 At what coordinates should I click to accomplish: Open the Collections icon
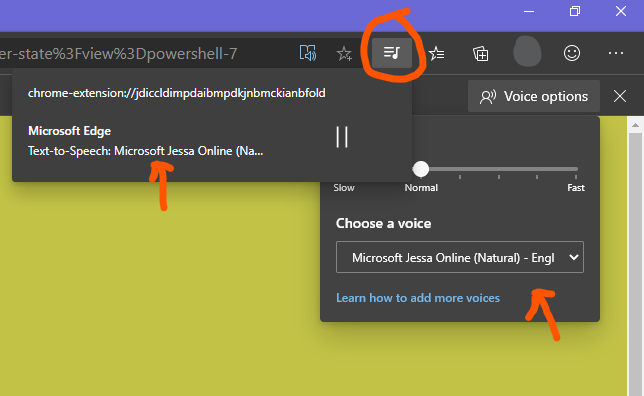pyautogui.click(x=481, y=53)
